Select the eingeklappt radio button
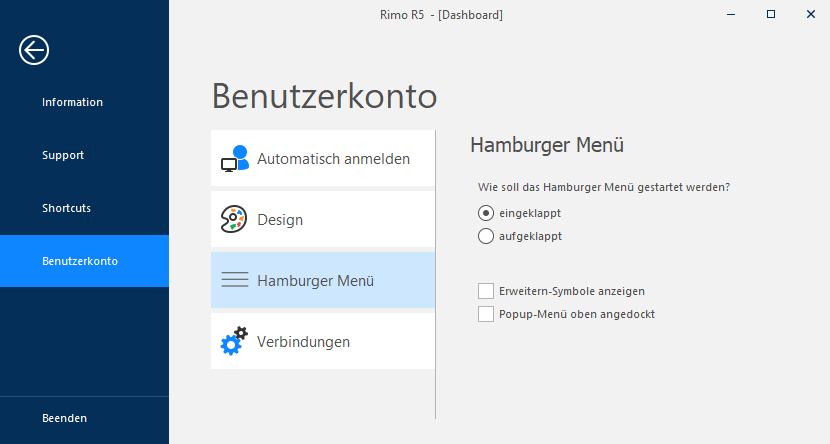Viewport: 830px width, 444px height. point(485,213)
